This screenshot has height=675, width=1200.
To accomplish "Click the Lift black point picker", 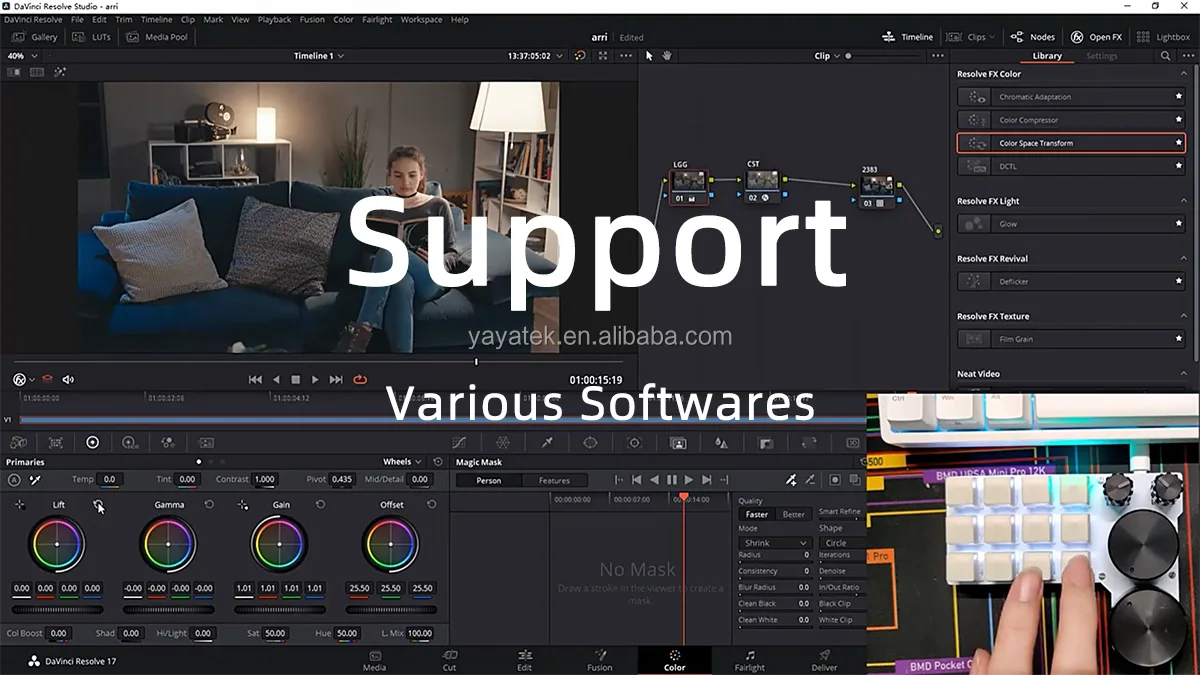I will tap(19, 505).
